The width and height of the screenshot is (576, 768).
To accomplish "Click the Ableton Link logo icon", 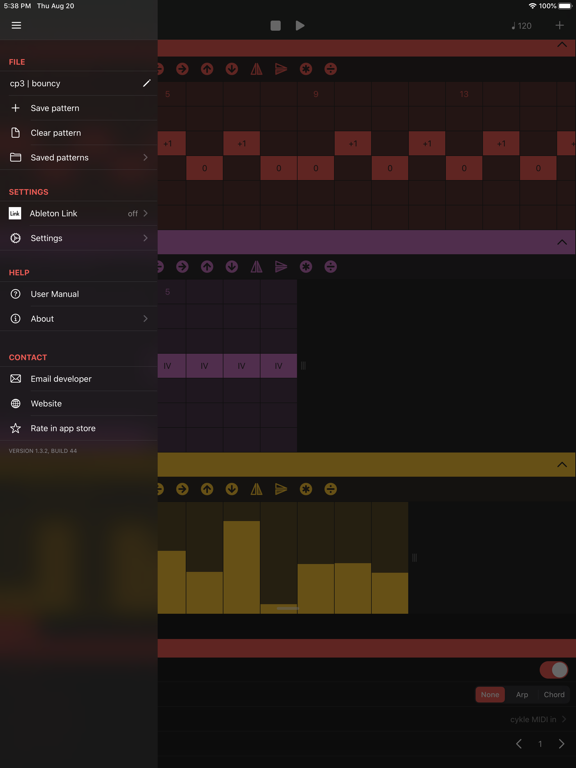I will tap(15, 214).
